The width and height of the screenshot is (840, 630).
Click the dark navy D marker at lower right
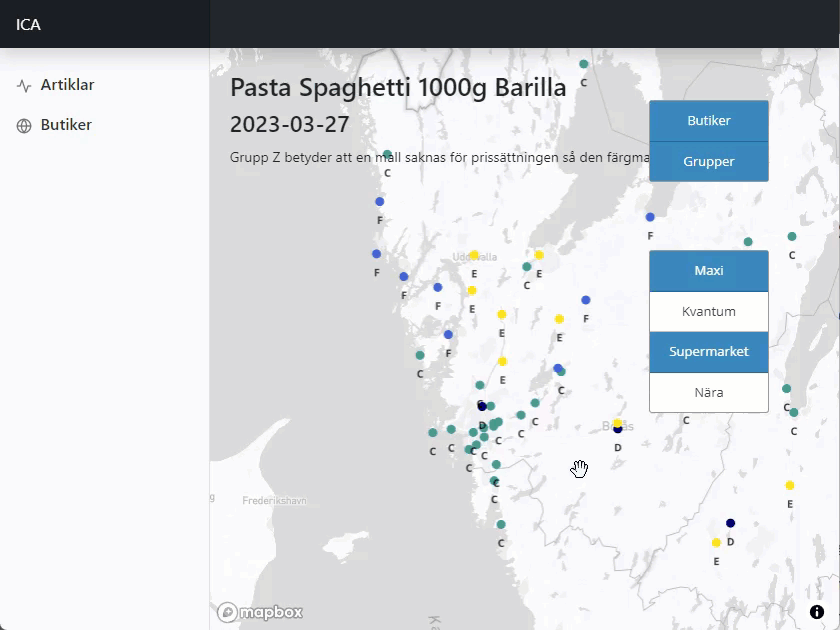(x=730, y=522)
